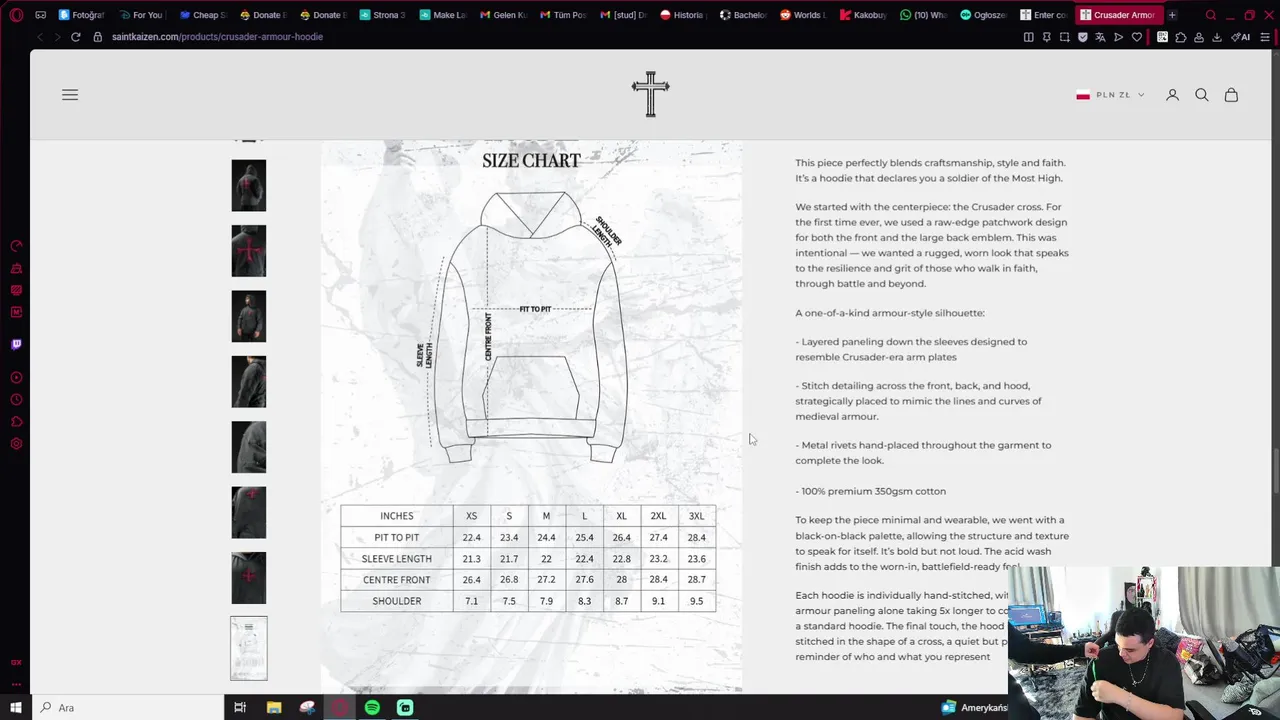The width and height of the screenshot is (1280, 720).
Task: Switch to the WhatsApp (10) tab
Action: [x=923, y=15]
